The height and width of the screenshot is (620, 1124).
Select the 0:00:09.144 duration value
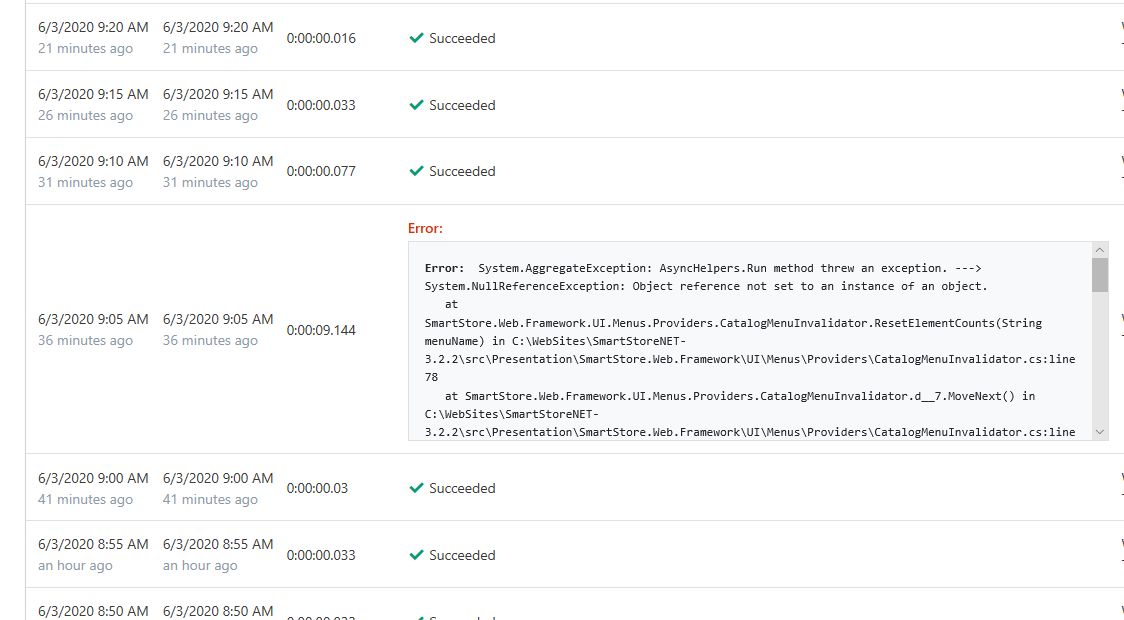coord(320,330)
